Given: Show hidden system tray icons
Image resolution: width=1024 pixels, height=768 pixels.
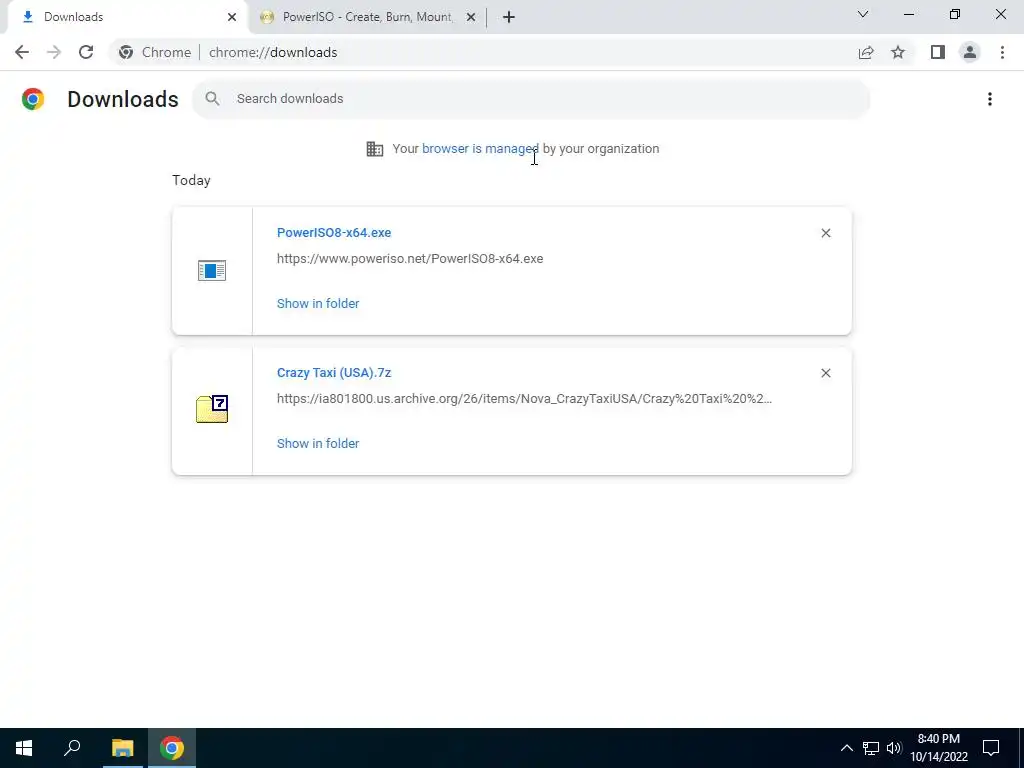Looking at the screenshot, I should coord(846,748).
